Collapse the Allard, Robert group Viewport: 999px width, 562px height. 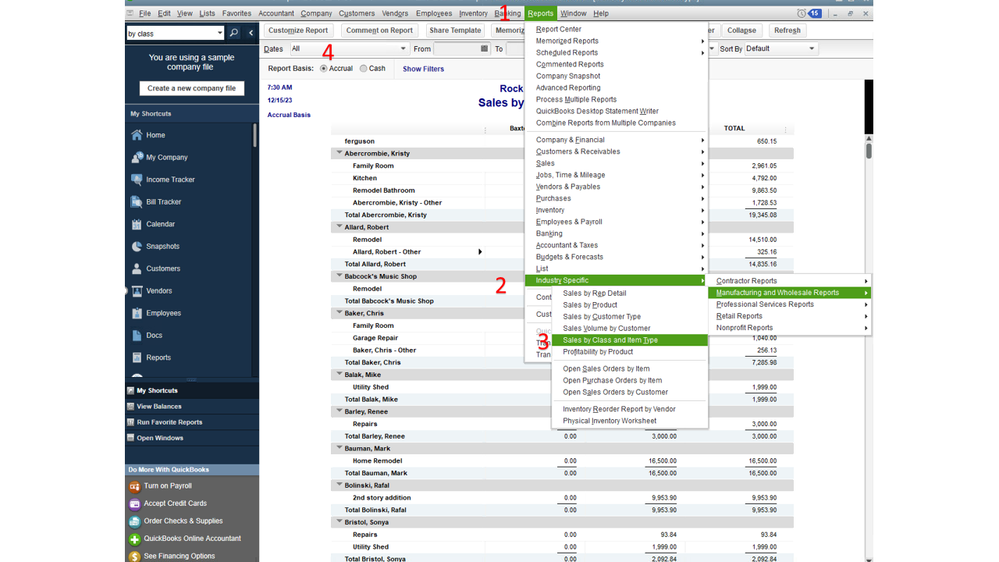339,227
